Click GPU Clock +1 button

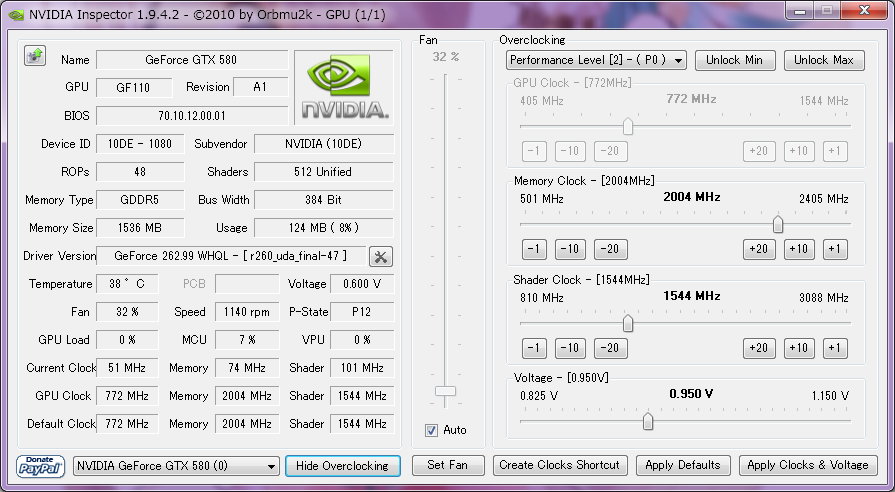pos(835,151)
